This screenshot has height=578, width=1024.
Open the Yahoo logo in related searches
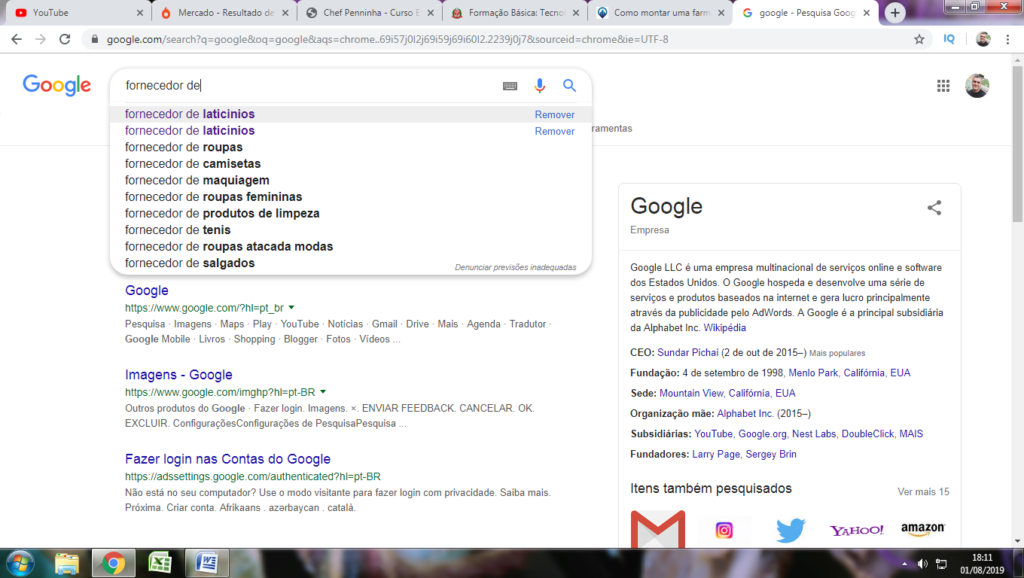pyautogui.click(x=856, y=530)
